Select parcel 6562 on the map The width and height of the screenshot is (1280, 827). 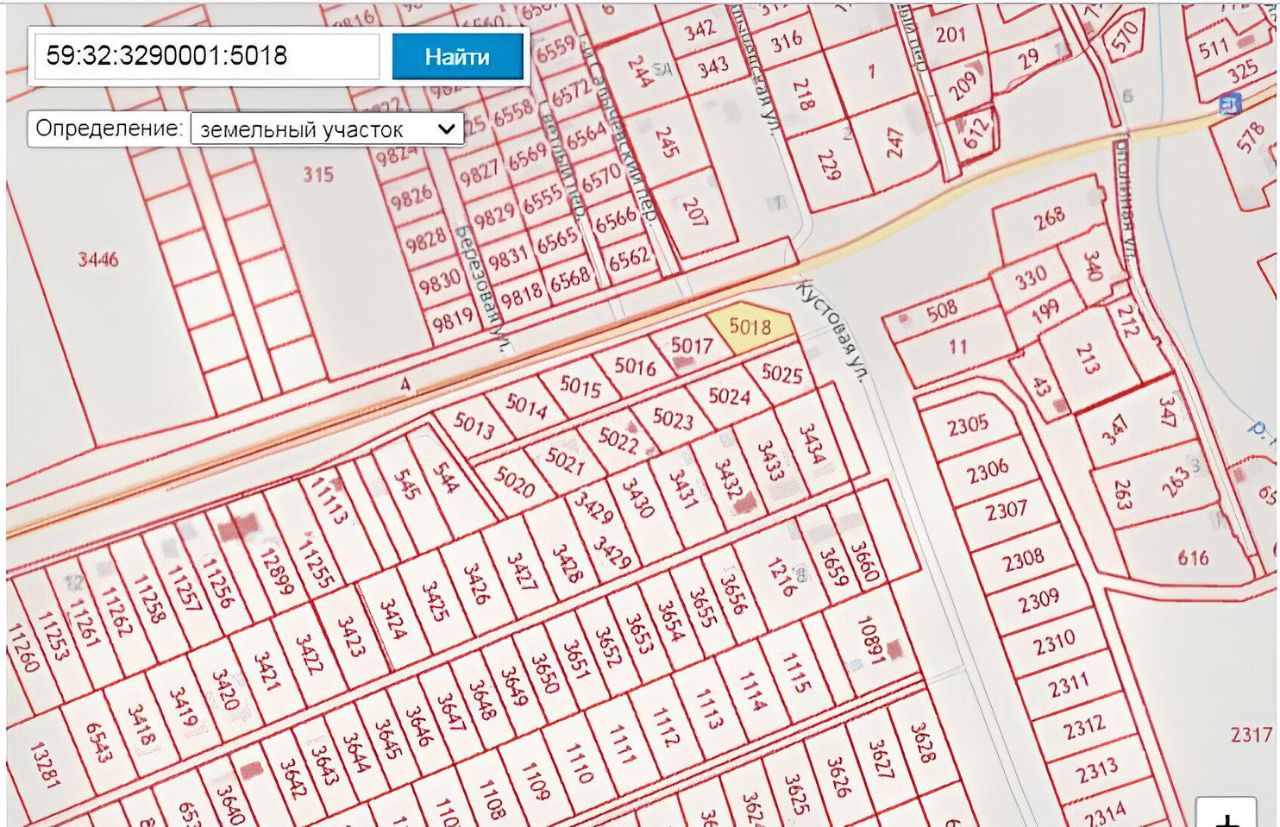coord(629,258)
